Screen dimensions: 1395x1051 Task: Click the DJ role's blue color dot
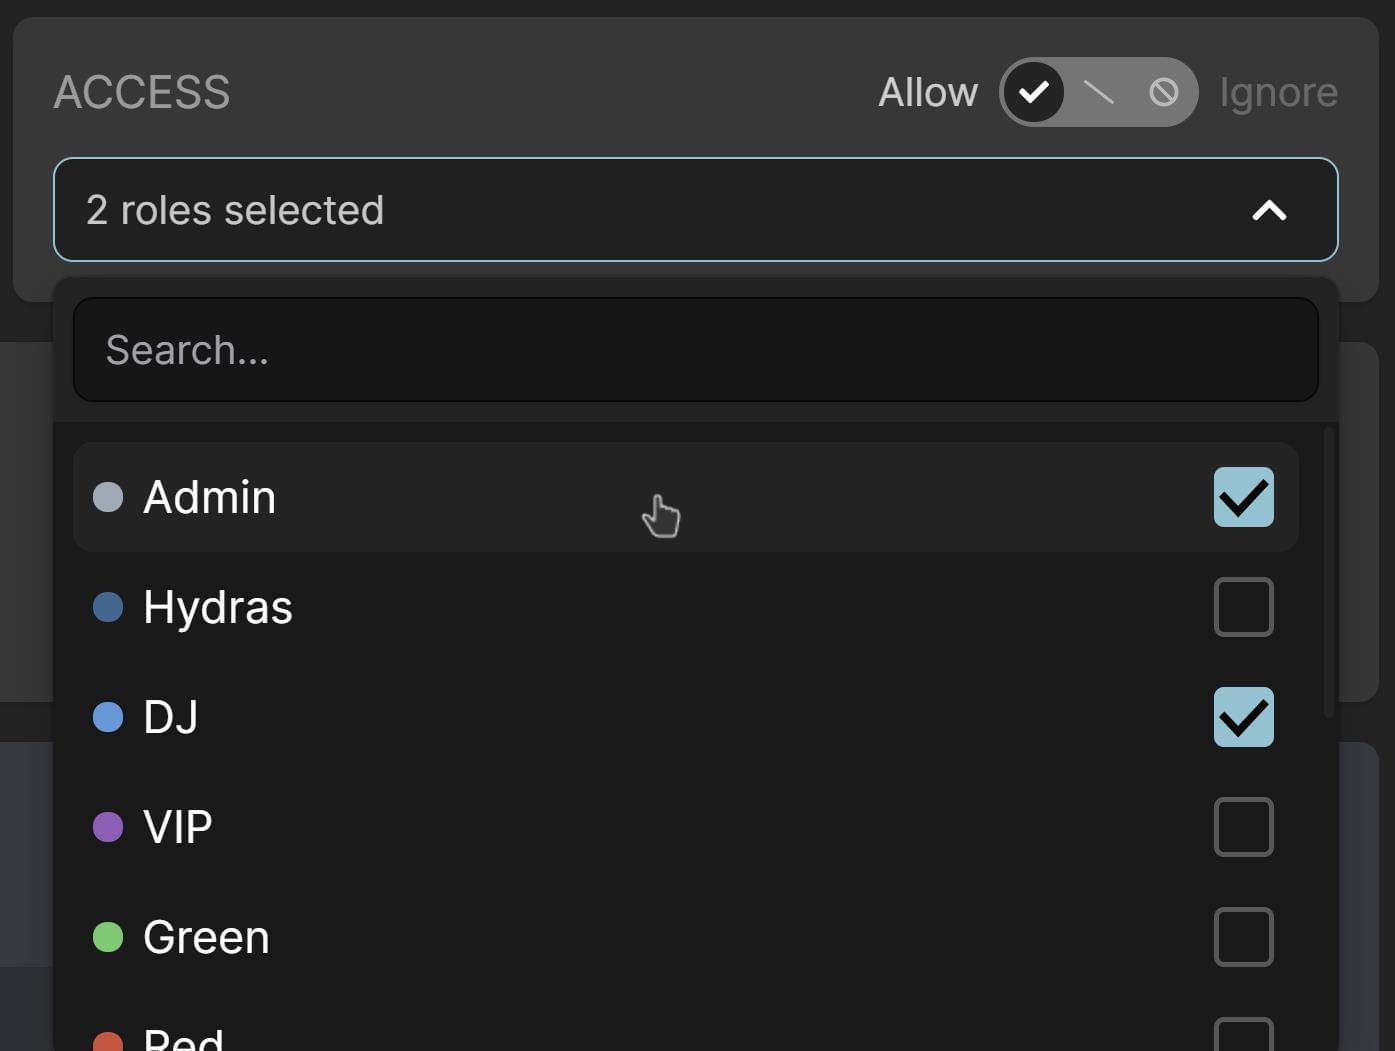[107, 717]
